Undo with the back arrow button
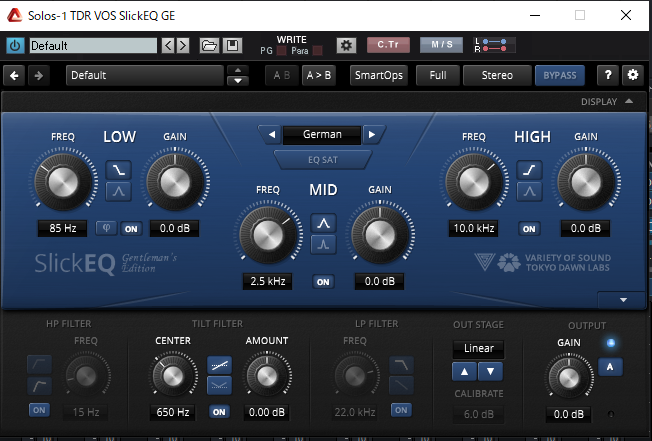The image size is (652, 441). coord(14,76)
